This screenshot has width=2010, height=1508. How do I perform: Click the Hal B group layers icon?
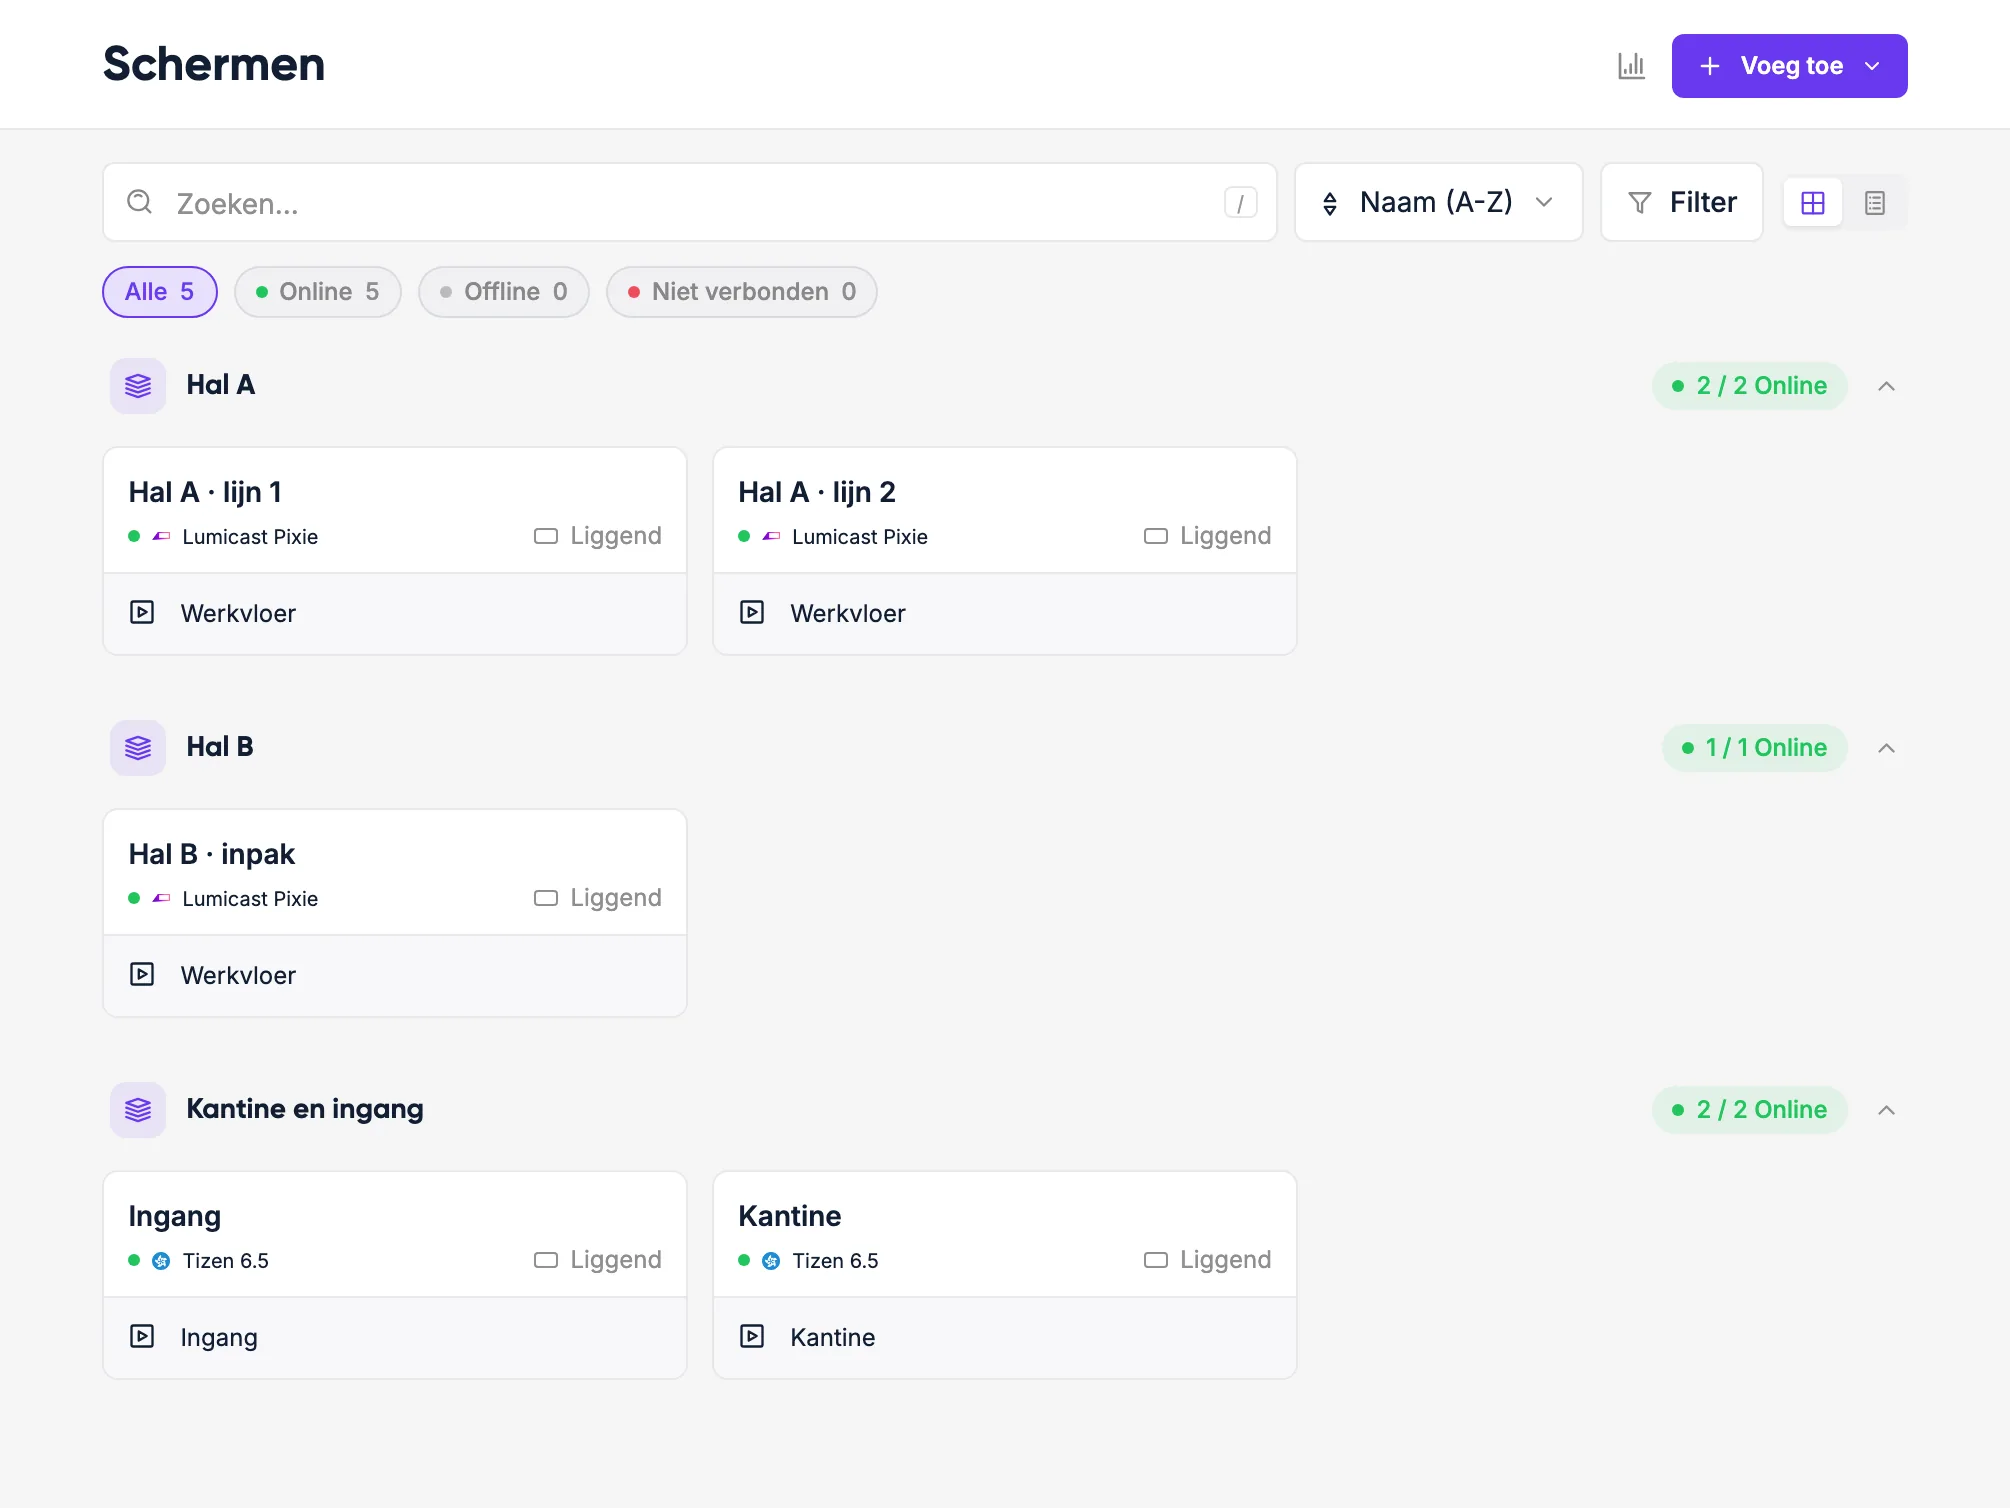pyautogui.click(x=138, y=748)
